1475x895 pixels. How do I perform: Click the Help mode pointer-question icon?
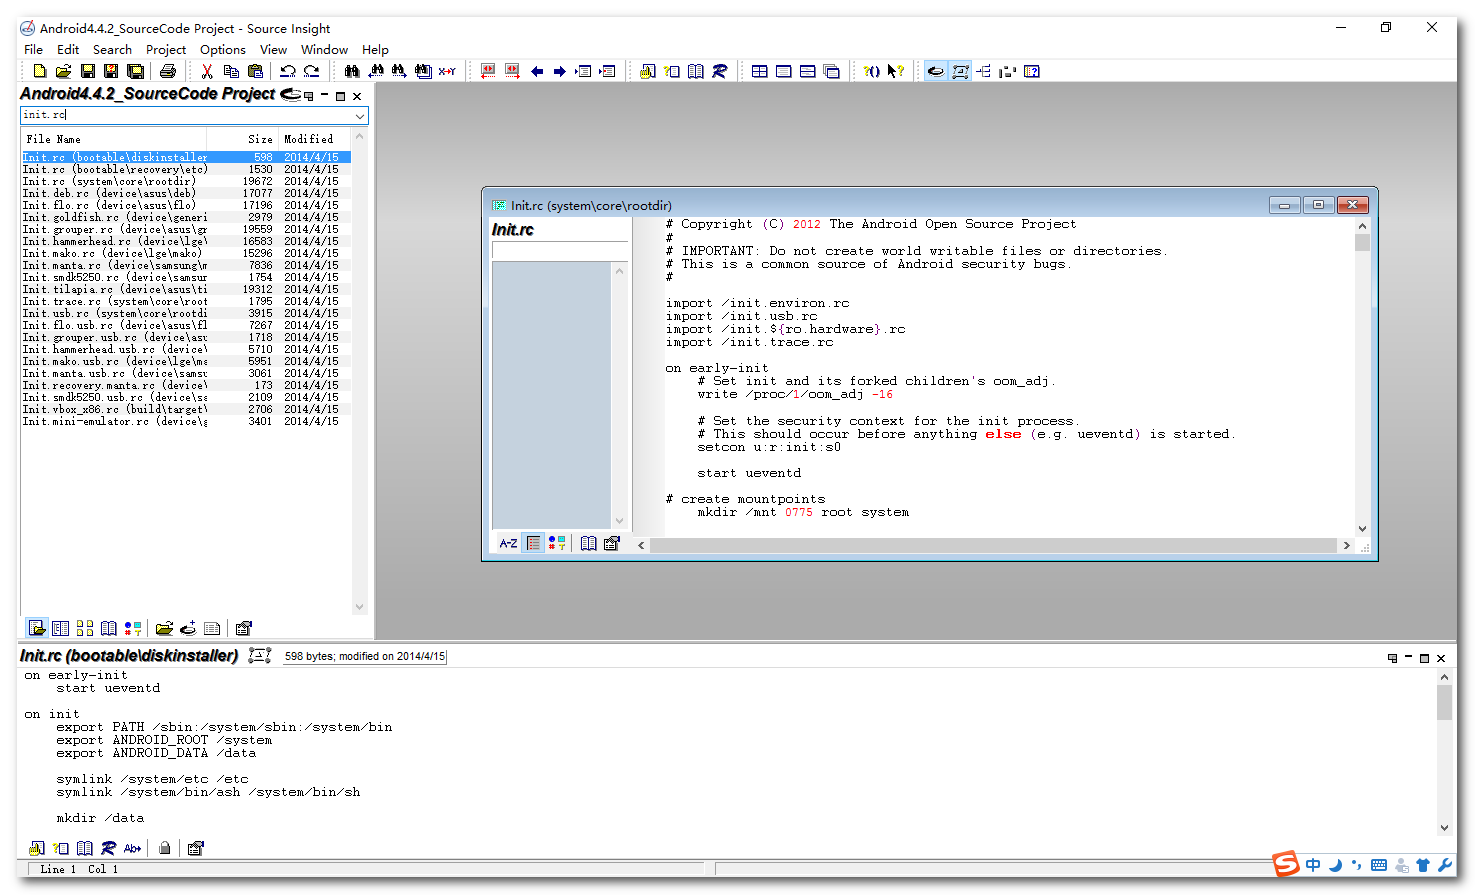(896, 71)
